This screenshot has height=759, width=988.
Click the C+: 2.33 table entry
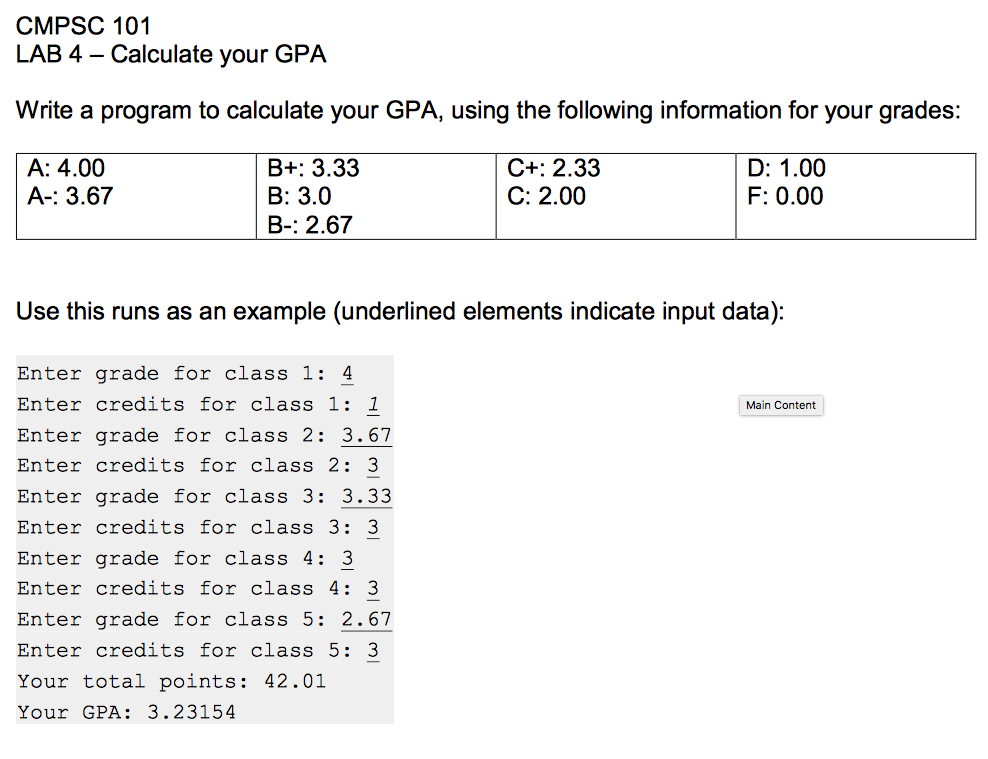click(x=554, y=168)
